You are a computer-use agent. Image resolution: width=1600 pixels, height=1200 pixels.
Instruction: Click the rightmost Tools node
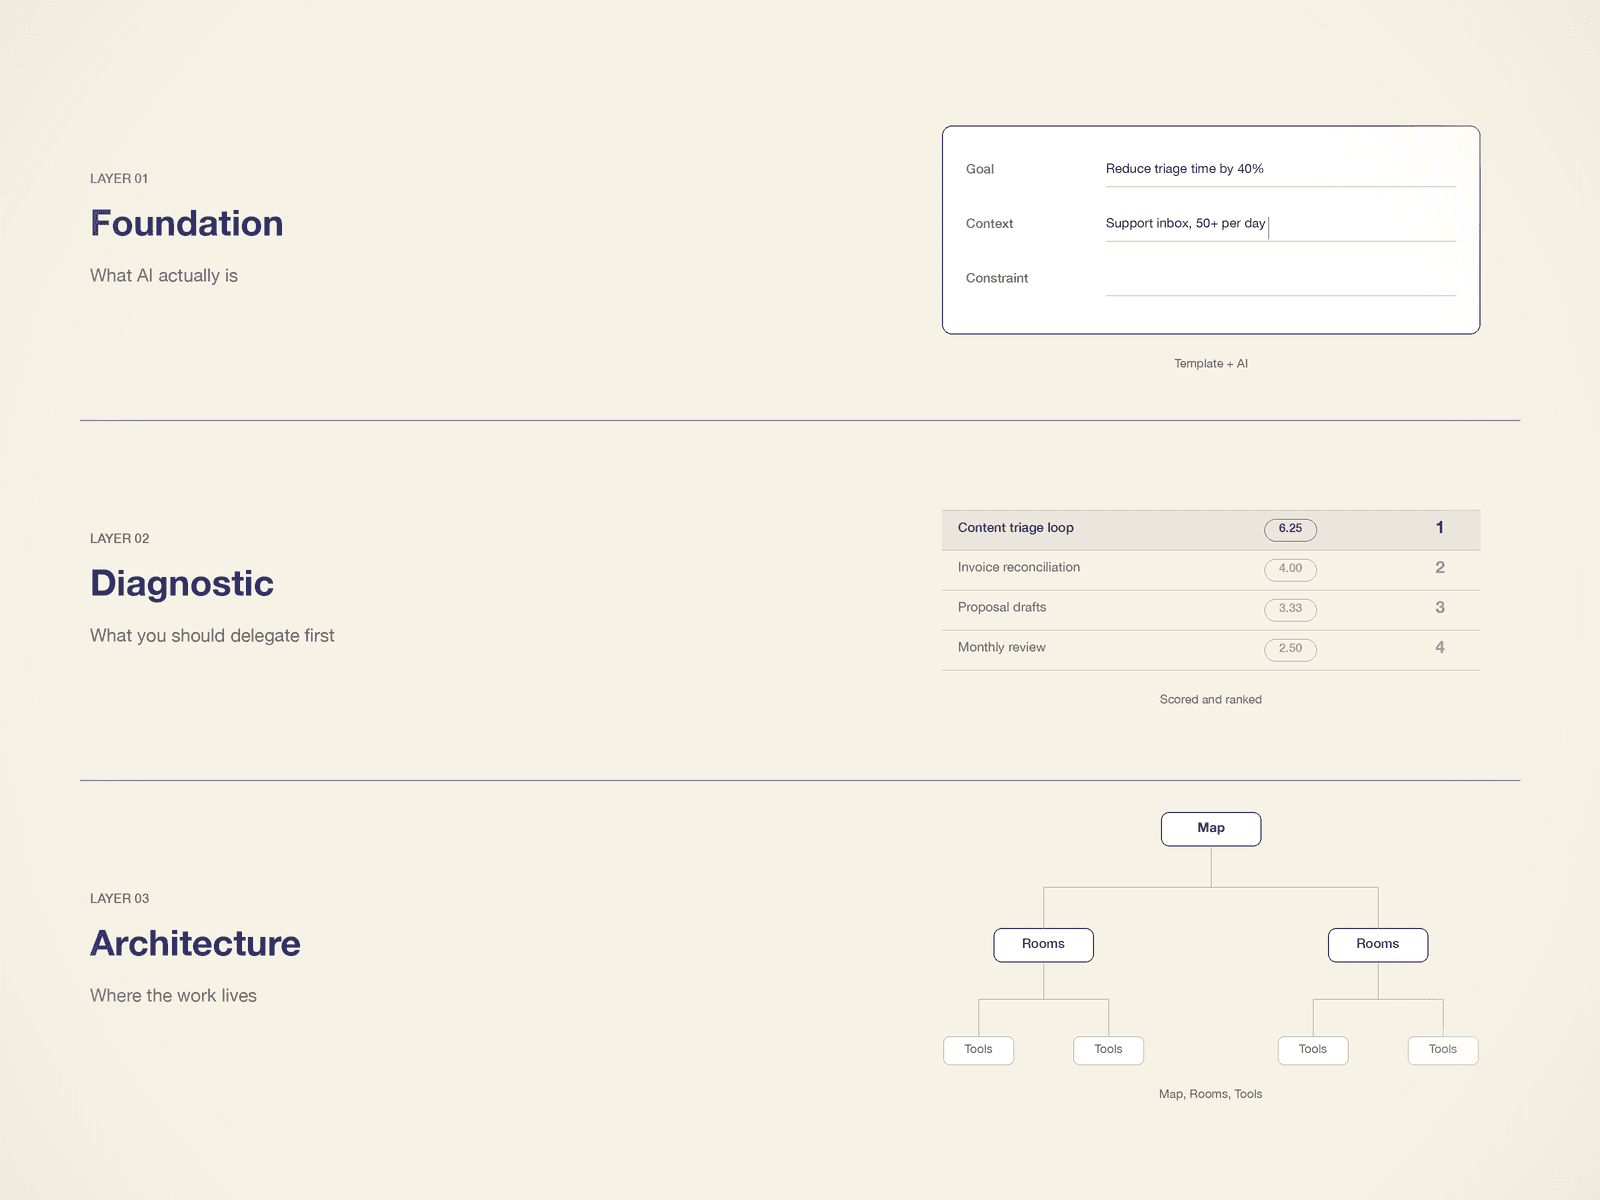(1442, 1050)
